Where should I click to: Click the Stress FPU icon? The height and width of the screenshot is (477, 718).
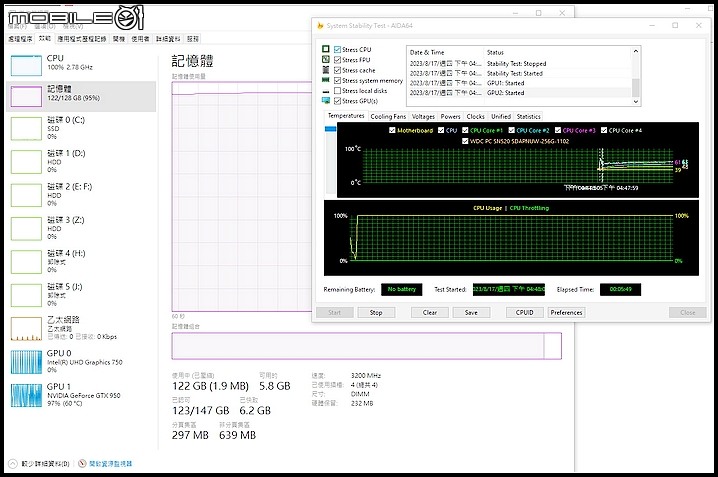tap(326, 60)
